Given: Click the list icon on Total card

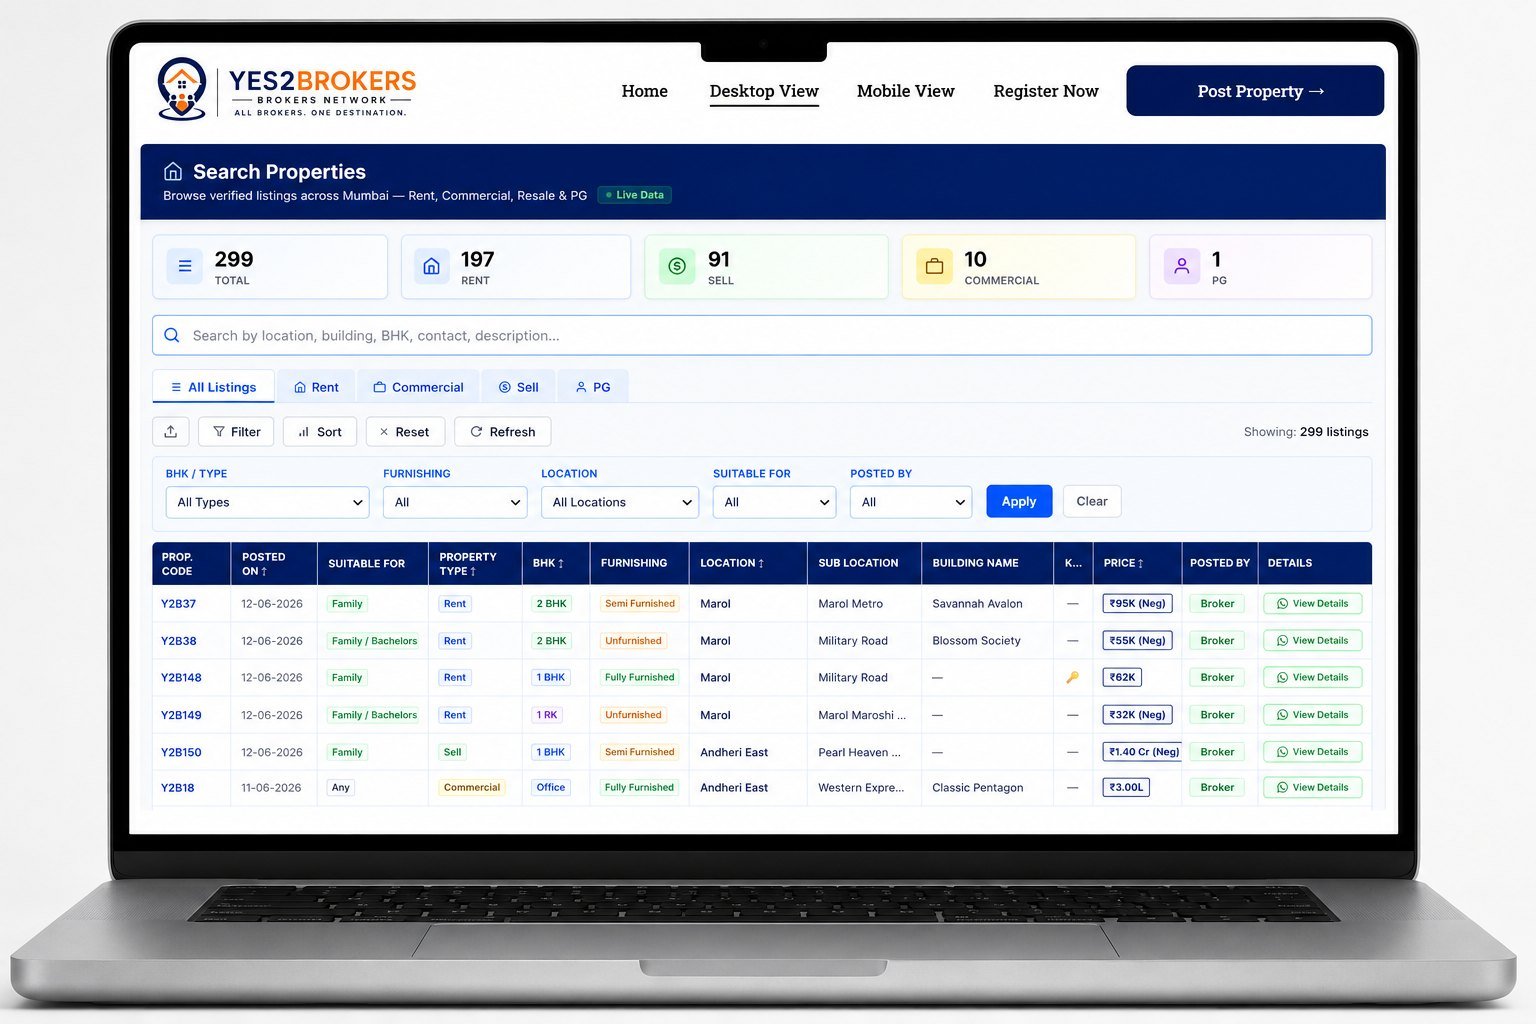Looking at the screenshot, I should [185, 266].
